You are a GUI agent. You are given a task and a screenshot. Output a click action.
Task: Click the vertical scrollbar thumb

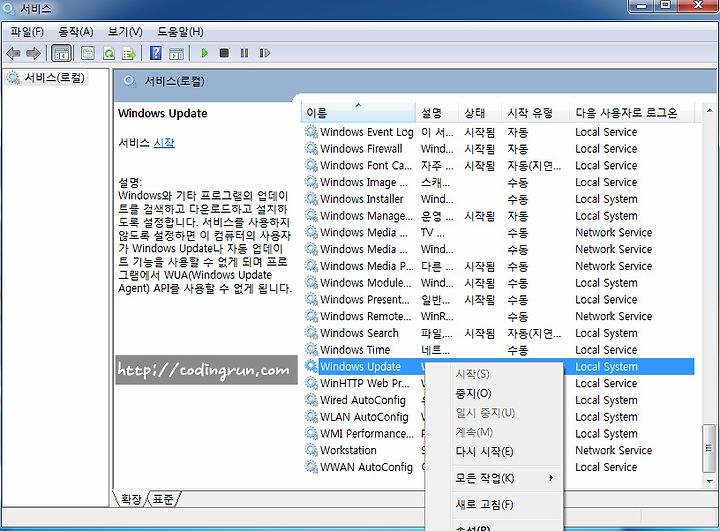[x=709, y=448]
